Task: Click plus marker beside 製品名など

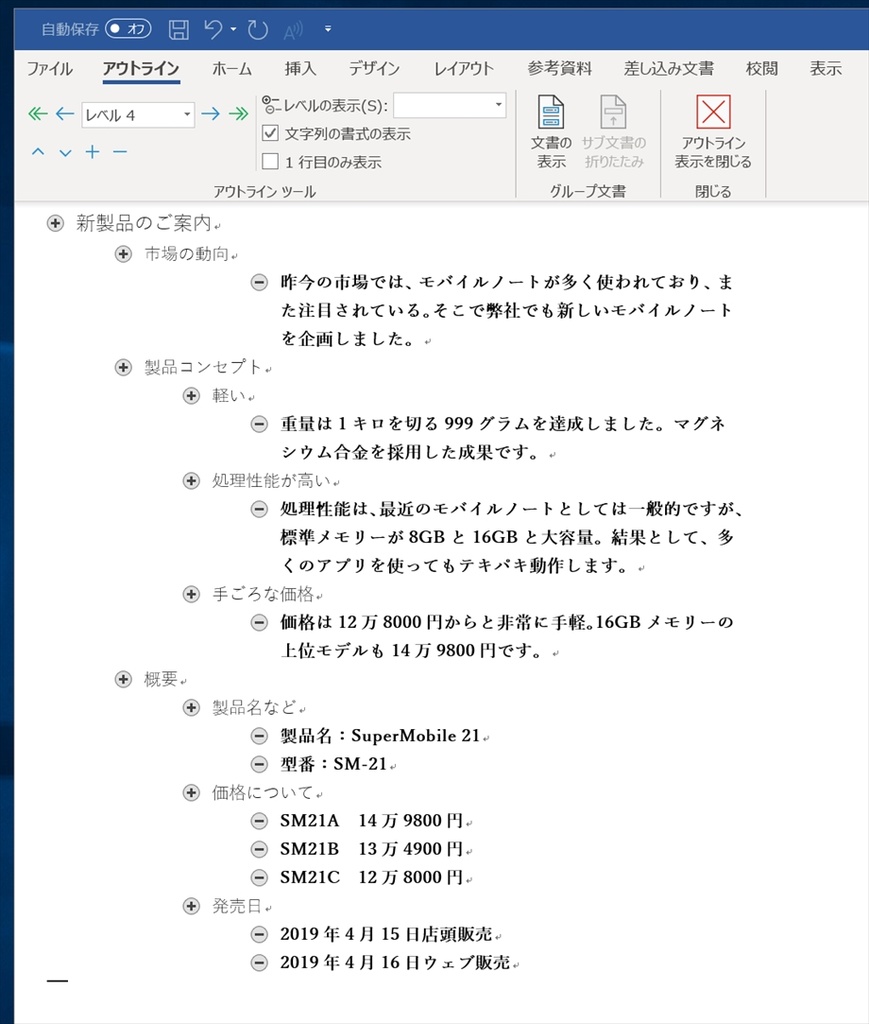Action: click(x=191, y=707)
